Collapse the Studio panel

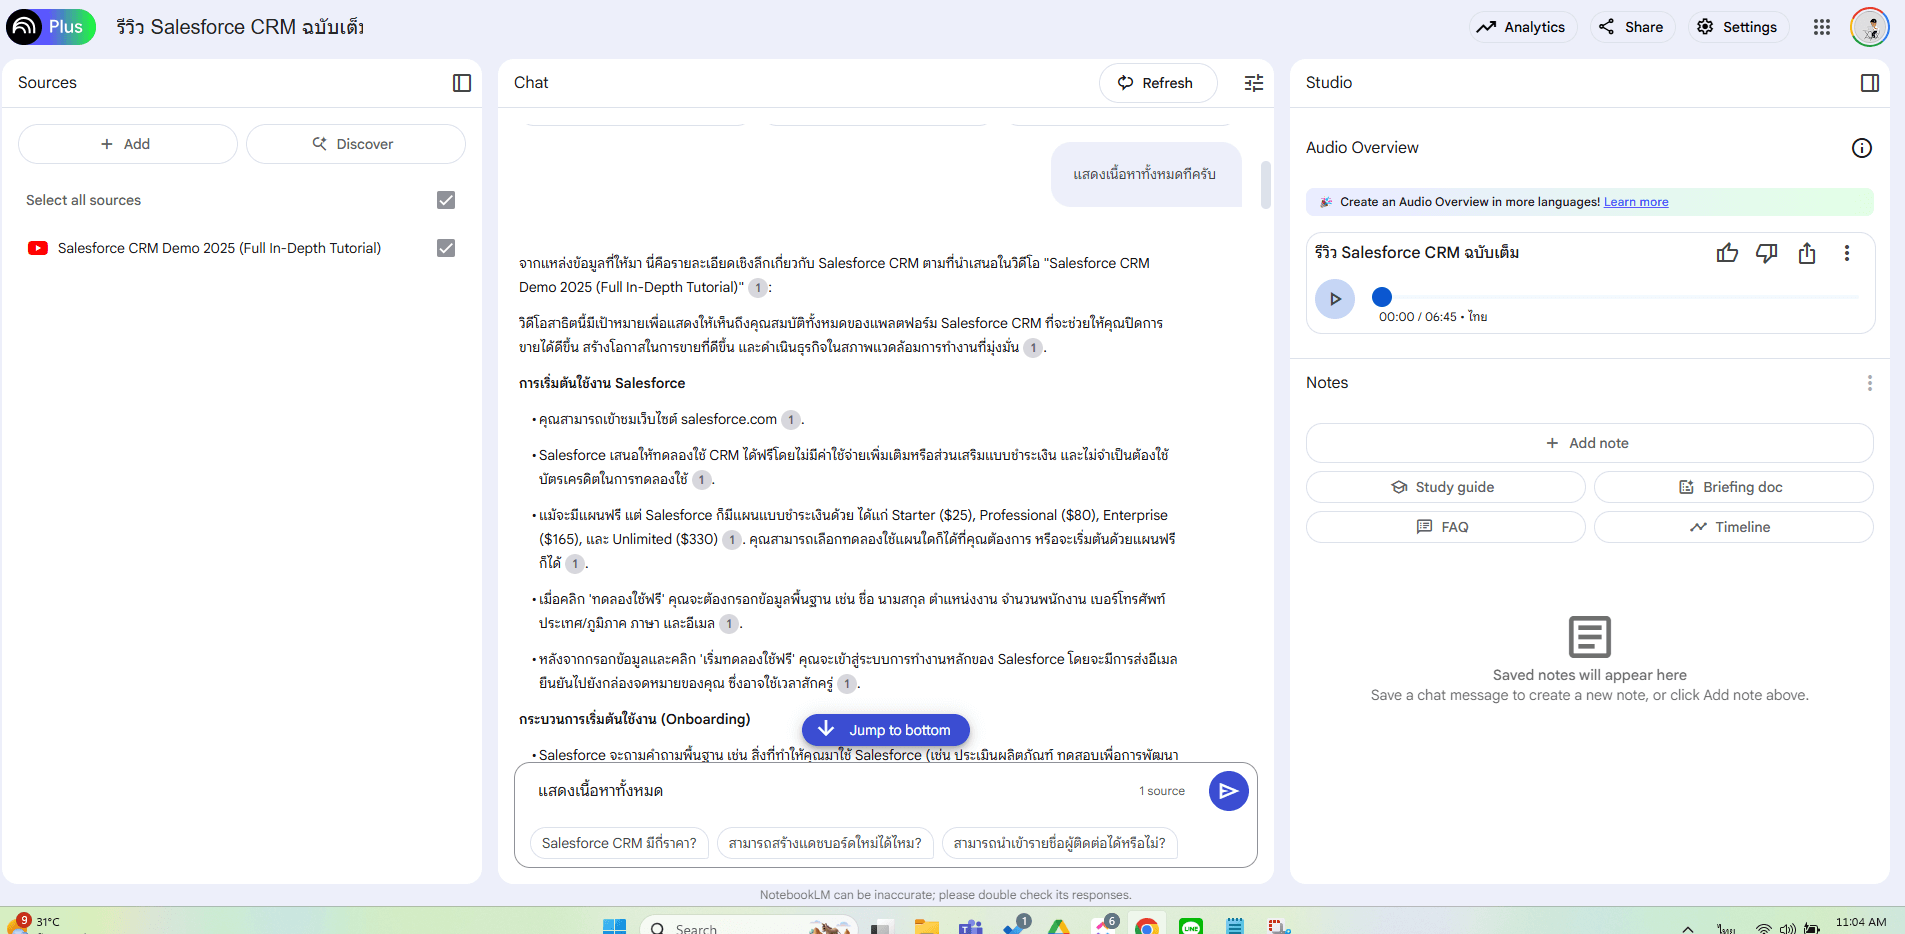point(1870,83)
